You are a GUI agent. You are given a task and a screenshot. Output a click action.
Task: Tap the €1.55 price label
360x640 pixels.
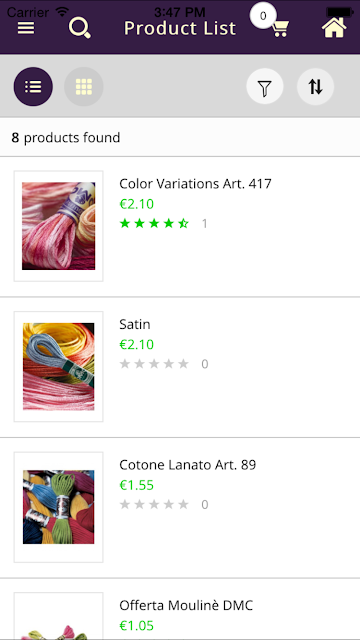pyautogui.click(x=136, y=485)
